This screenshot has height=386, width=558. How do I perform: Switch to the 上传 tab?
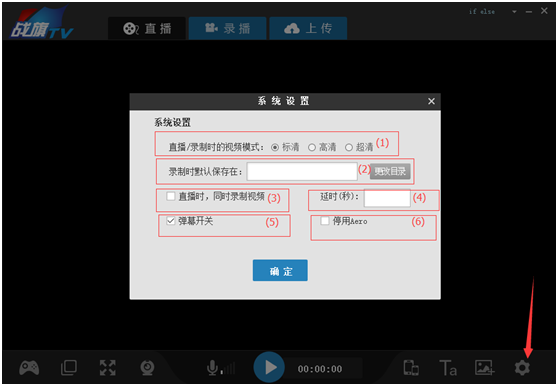pos(308,28)
